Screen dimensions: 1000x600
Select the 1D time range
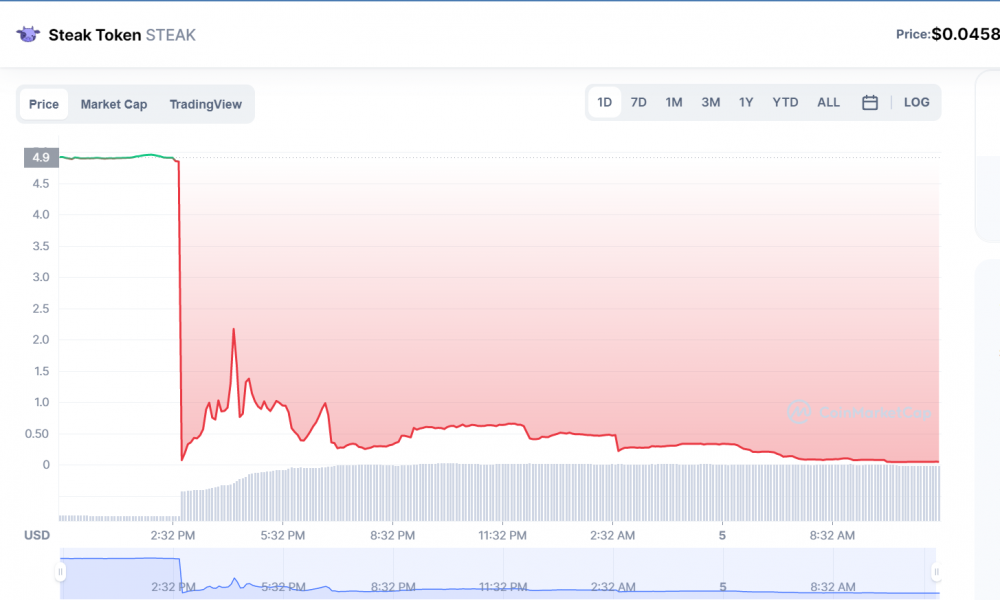tap(605, 102)
